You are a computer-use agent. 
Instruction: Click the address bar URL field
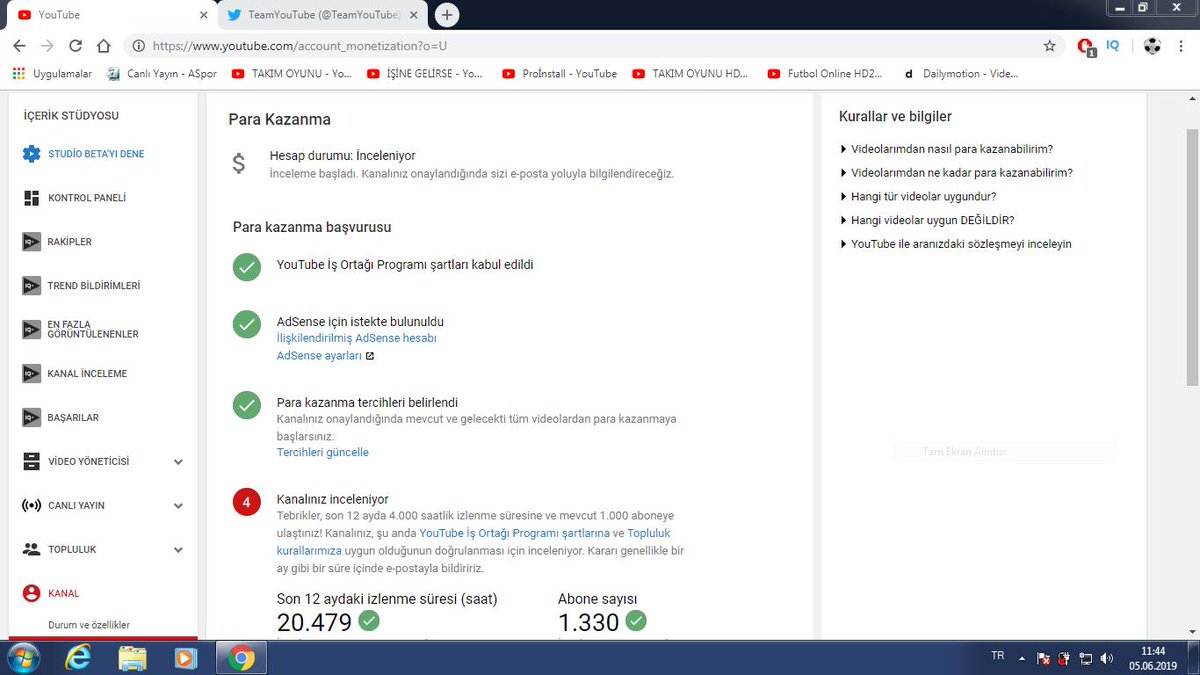pyautogui.click(x=590, y=46)
